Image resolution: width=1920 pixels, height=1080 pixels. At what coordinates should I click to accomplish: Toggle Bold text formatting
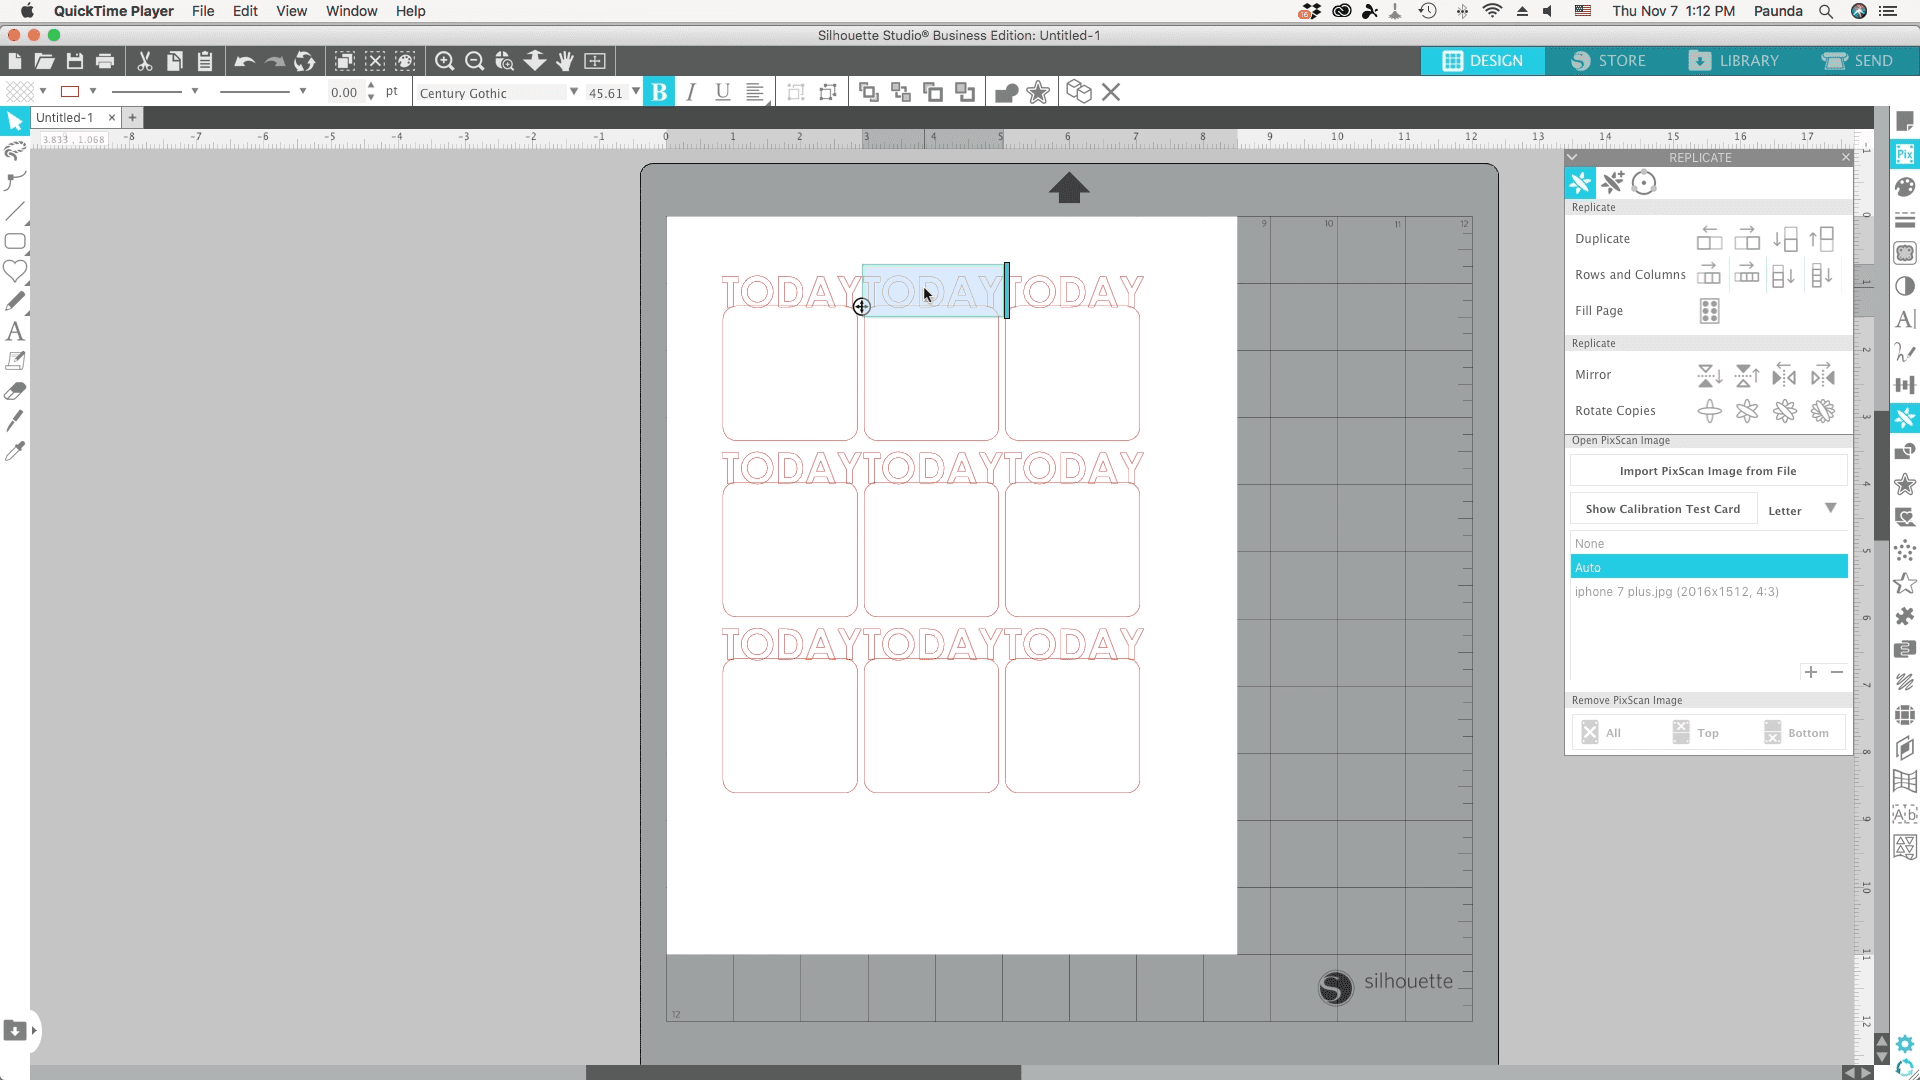[x=659, y=93]
